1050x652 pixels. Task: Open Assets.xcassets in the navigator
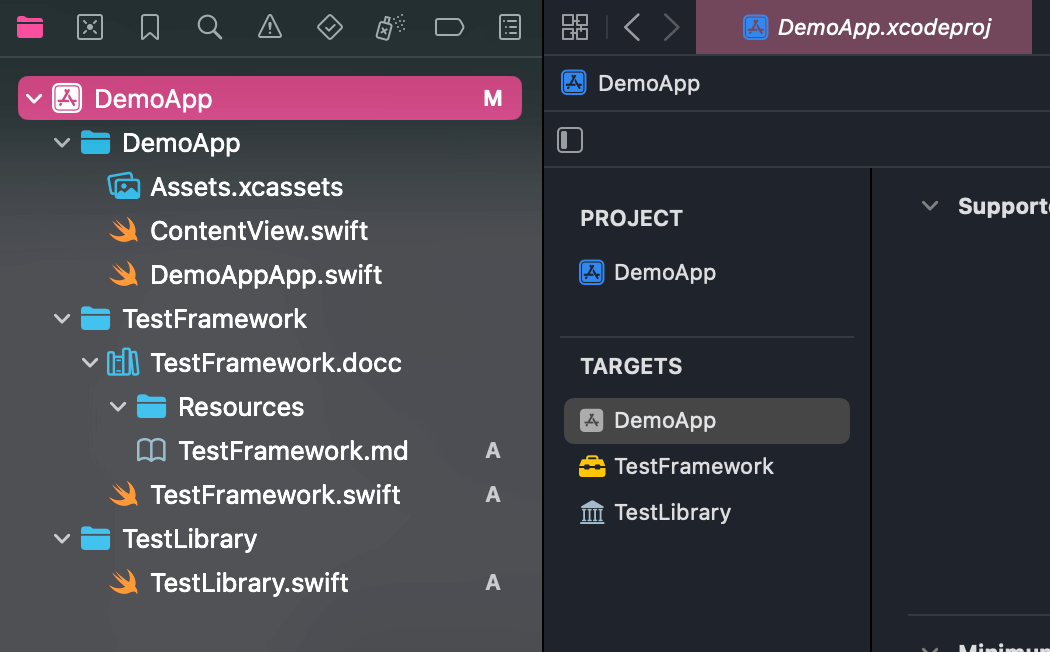pyautogui.click(x=246, y=187)
